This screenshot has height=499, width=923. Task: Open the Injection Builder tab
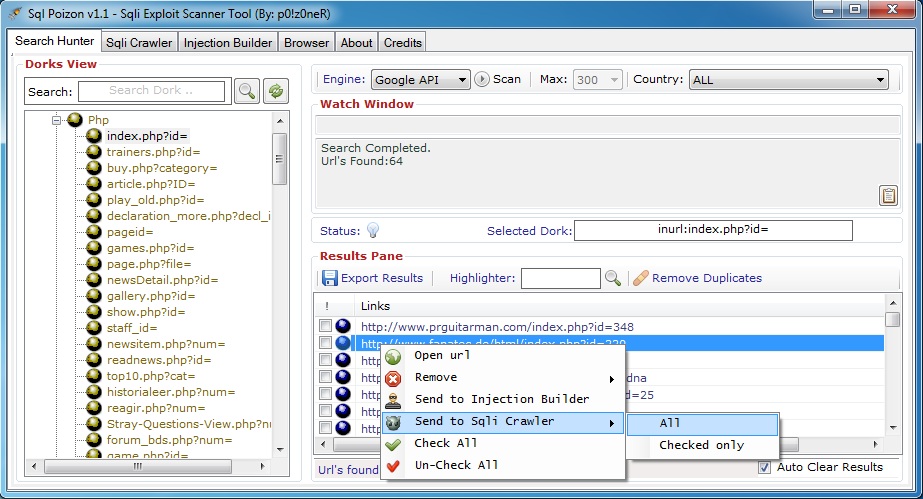pos(228,42)
